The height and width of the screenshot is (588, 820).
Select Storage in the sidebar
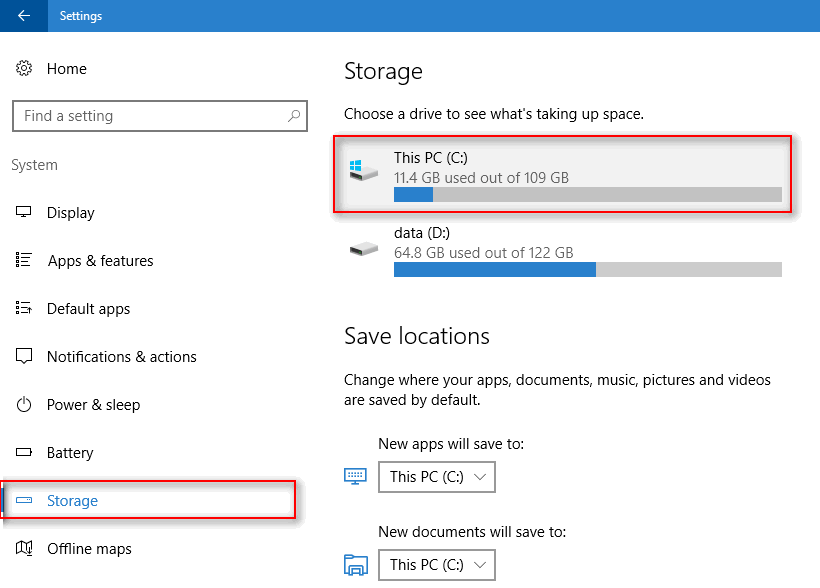point(149,500)
